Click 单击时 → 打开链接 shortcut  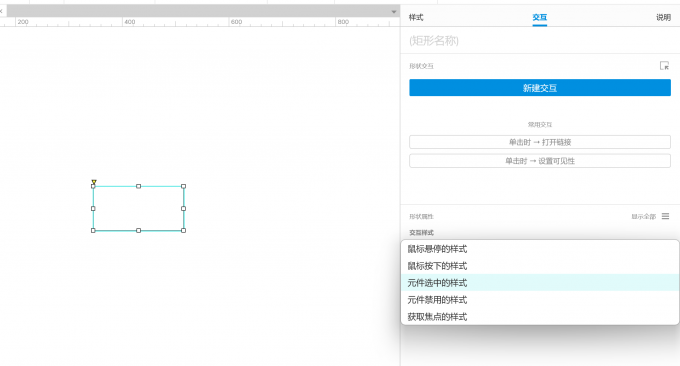(539, 142)
